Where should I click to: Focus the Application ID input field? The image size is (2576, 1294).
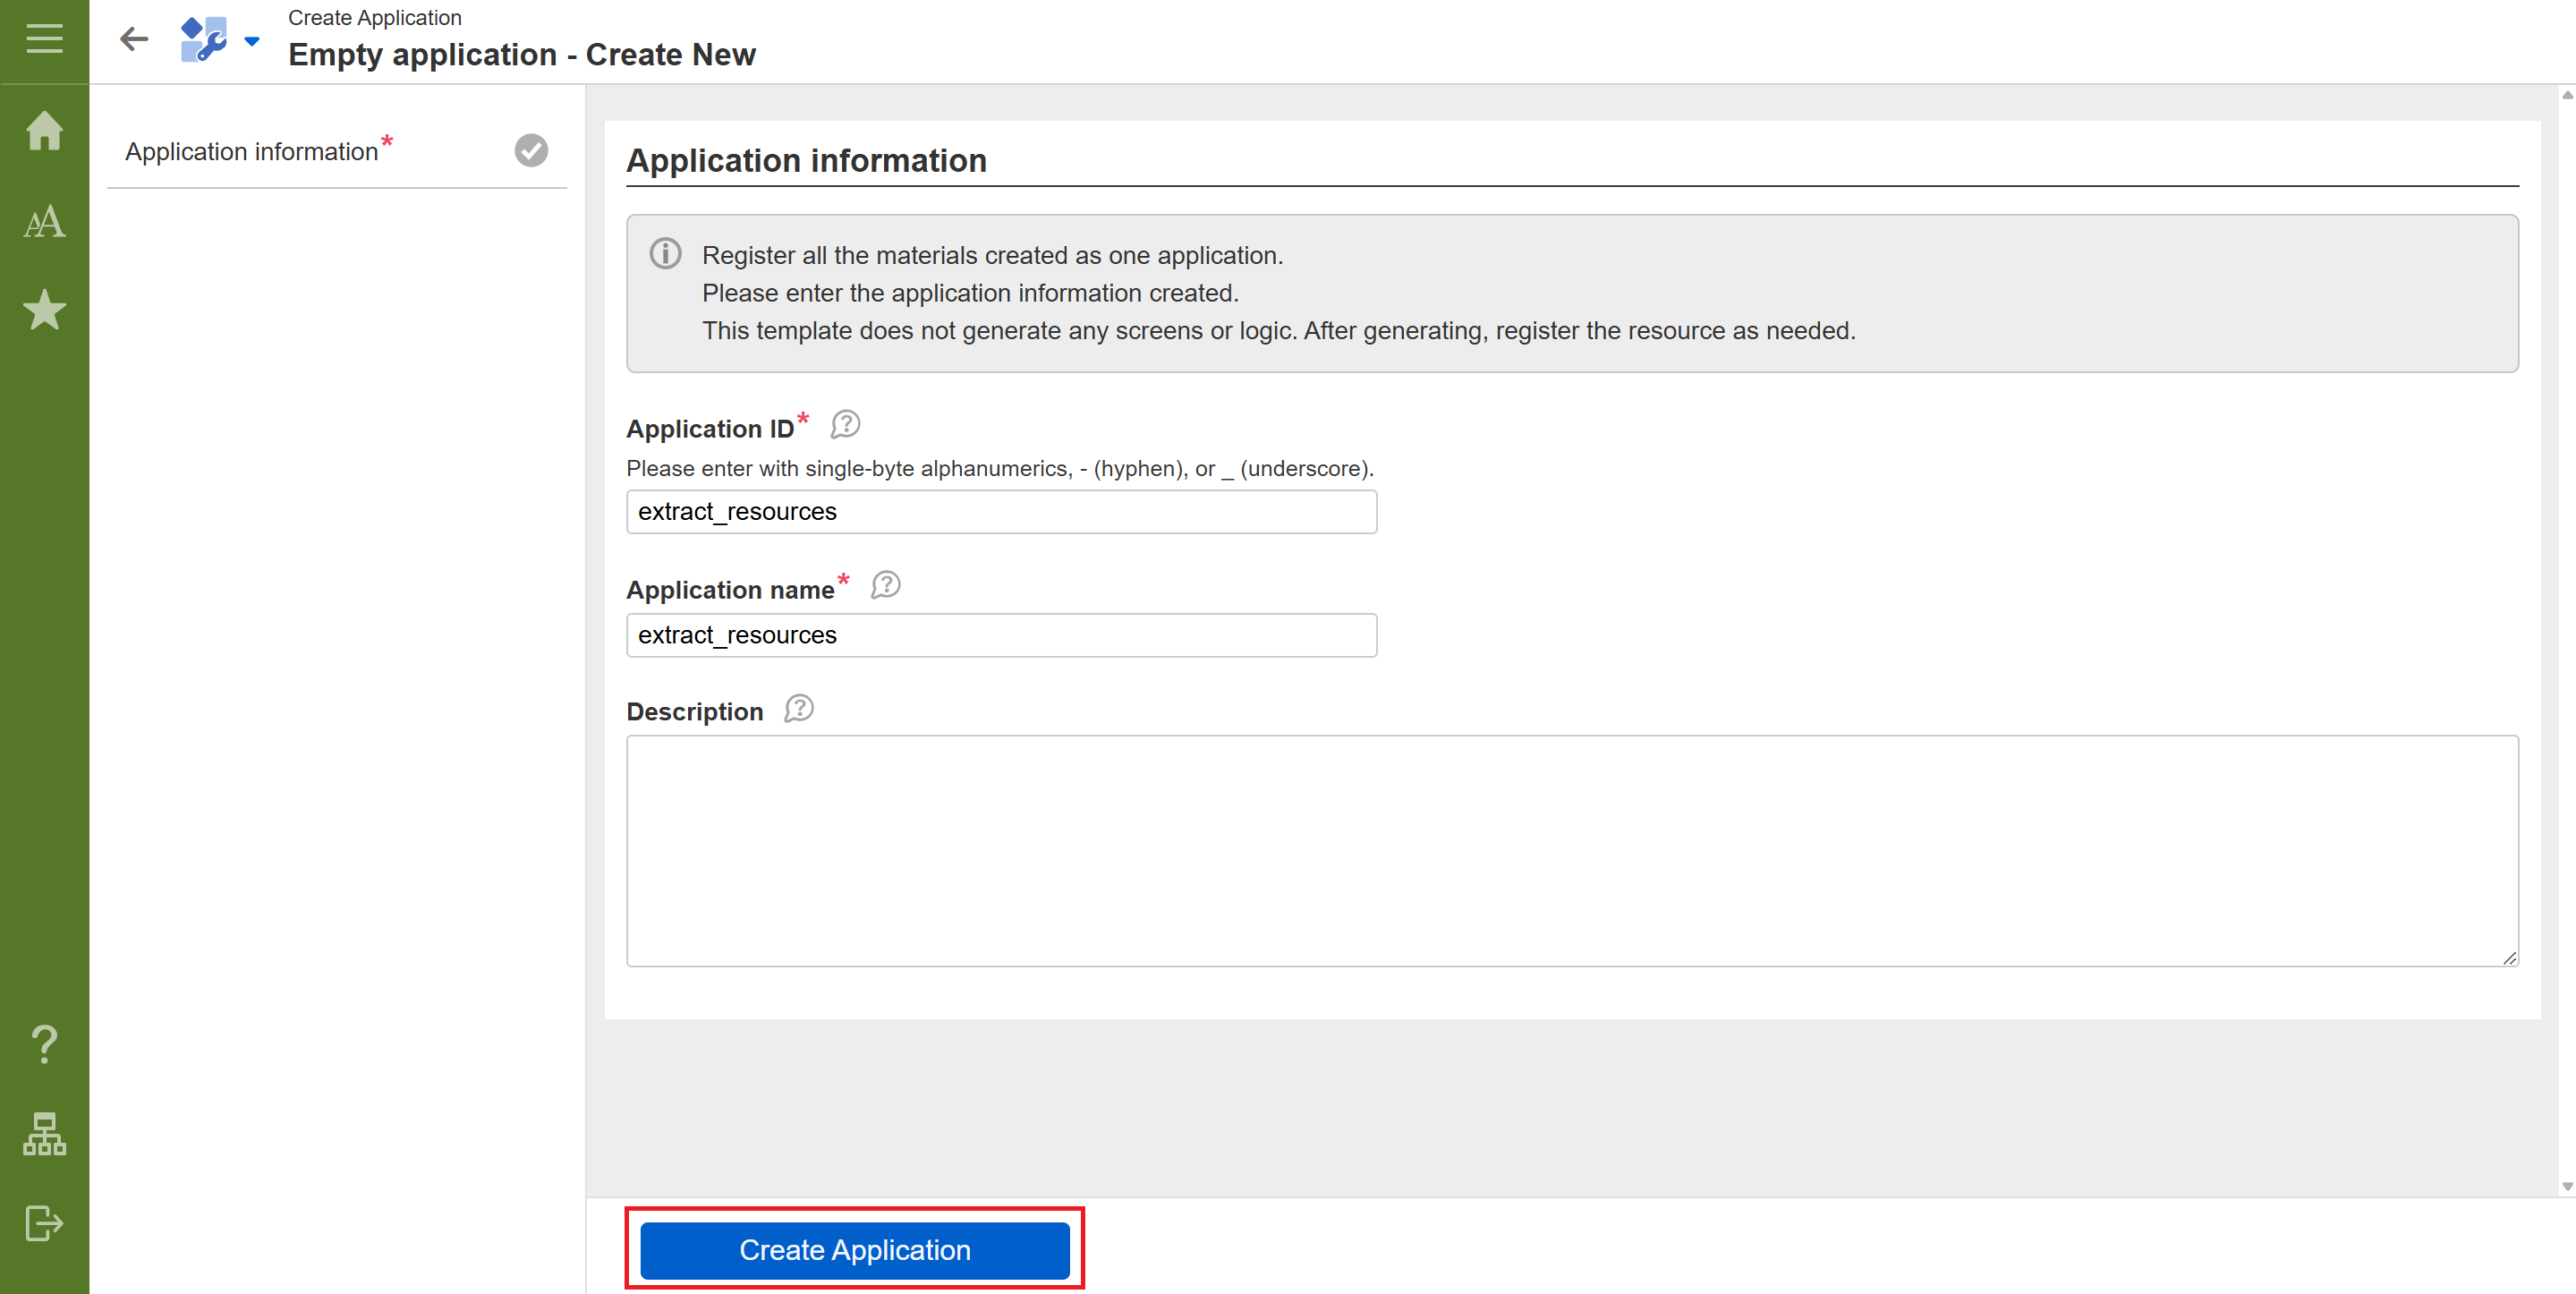[1001, 511]
